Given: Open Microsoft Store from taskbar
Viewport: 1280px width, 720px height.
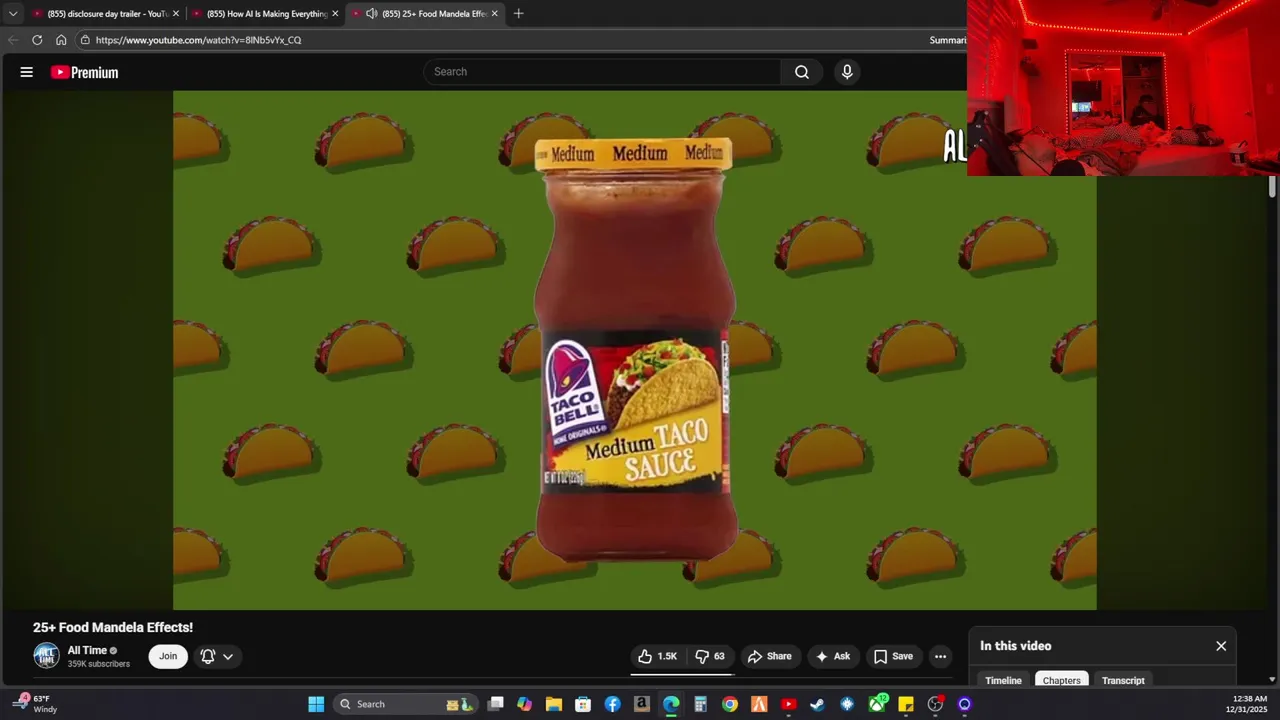Looking at the screenshot, I should 583,704.
